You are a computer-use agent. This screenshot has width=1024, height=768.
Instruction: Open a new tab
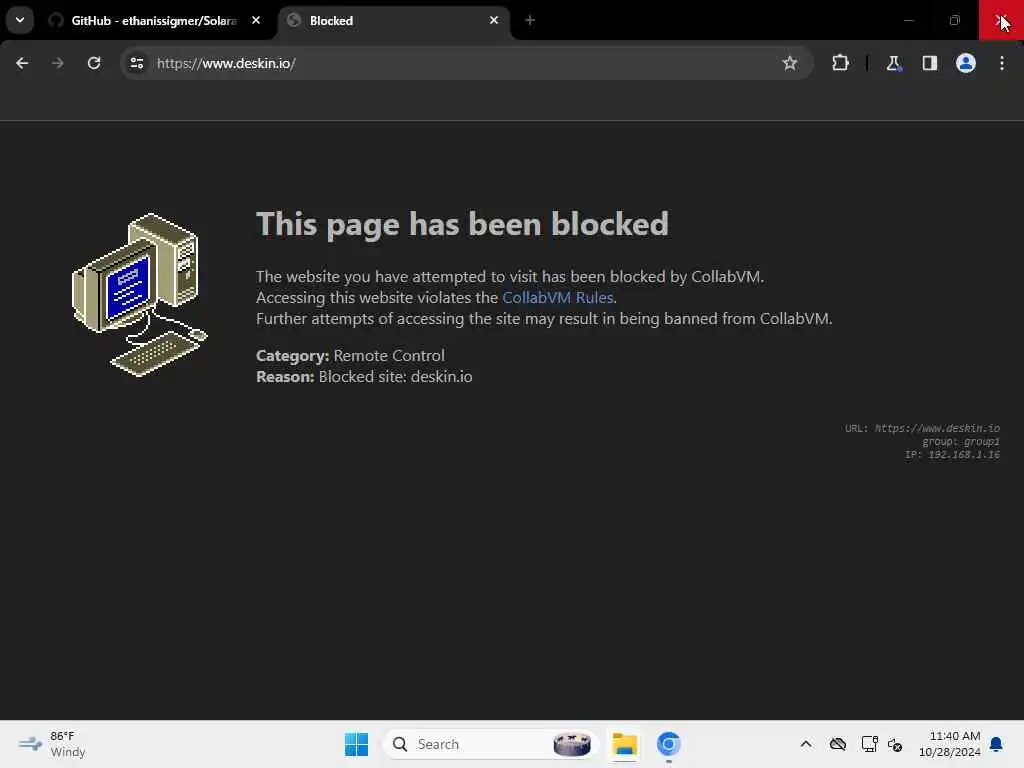(530, 21)
